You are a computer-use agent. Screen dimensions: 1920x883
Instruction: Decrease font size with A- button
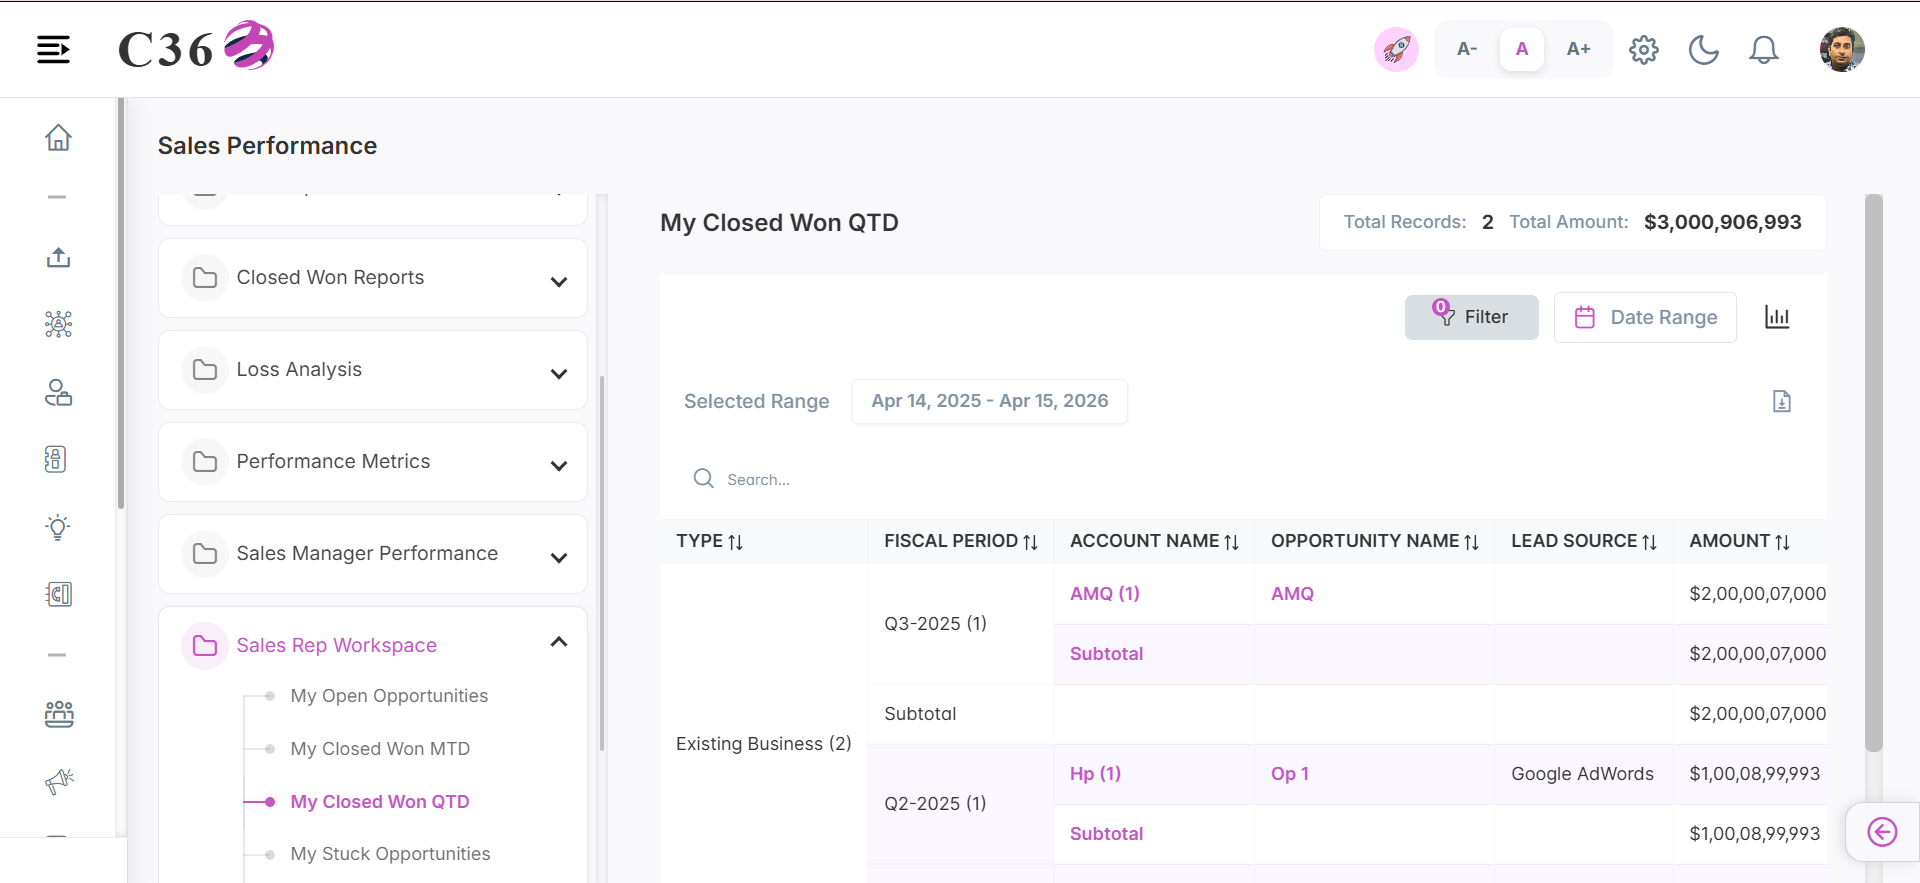point(1467,49)
